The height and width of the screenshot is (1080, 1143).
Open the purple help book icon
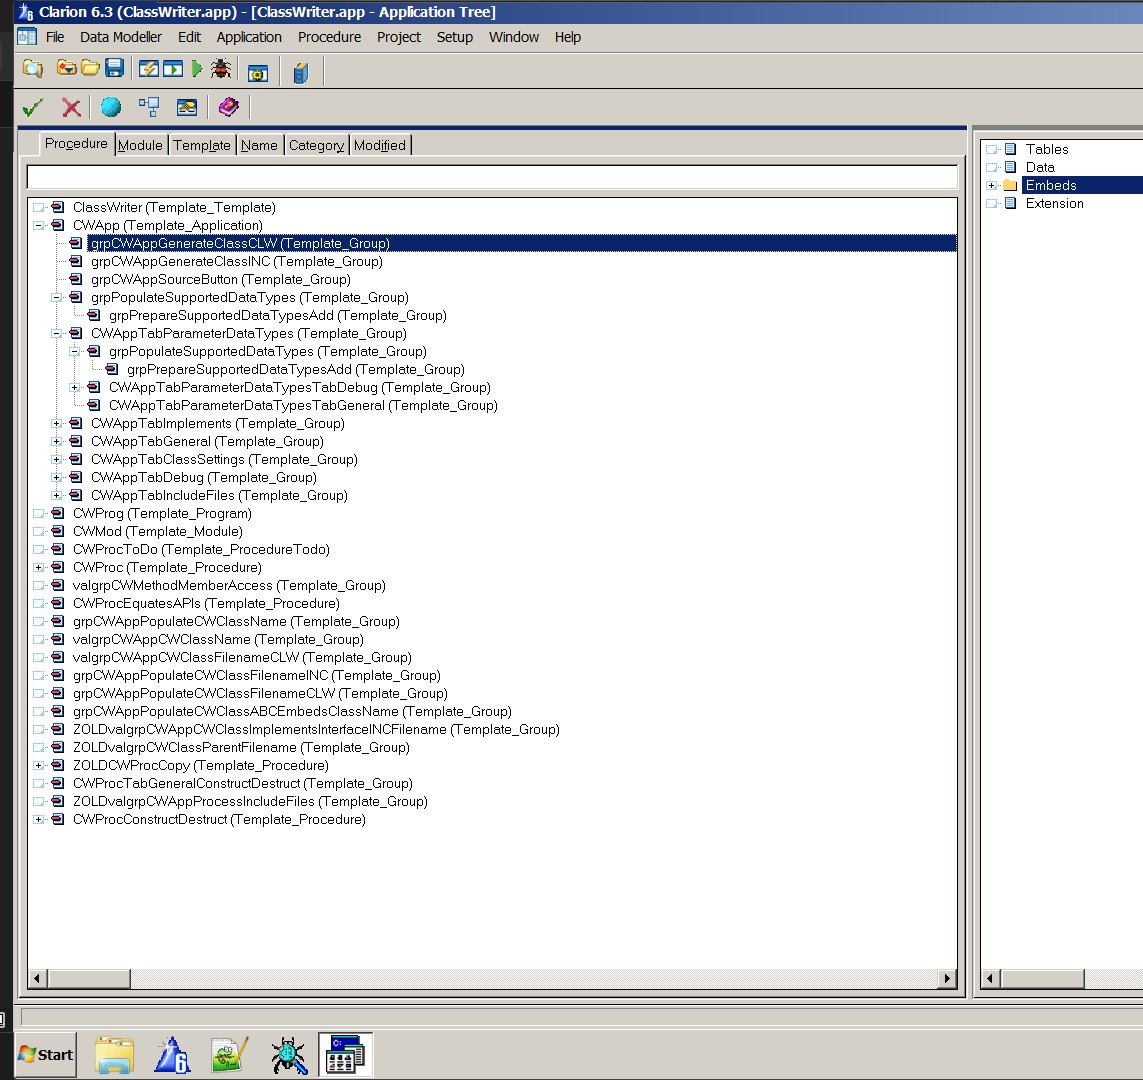coord(228,107)
